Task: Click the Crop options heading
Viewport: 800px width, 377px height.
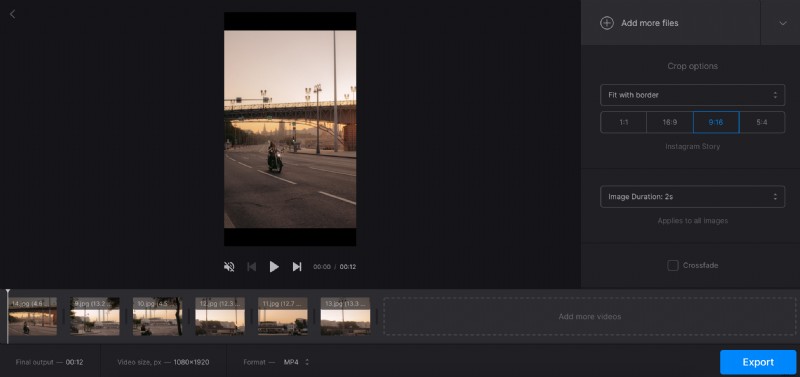Action: coord(692,66)
